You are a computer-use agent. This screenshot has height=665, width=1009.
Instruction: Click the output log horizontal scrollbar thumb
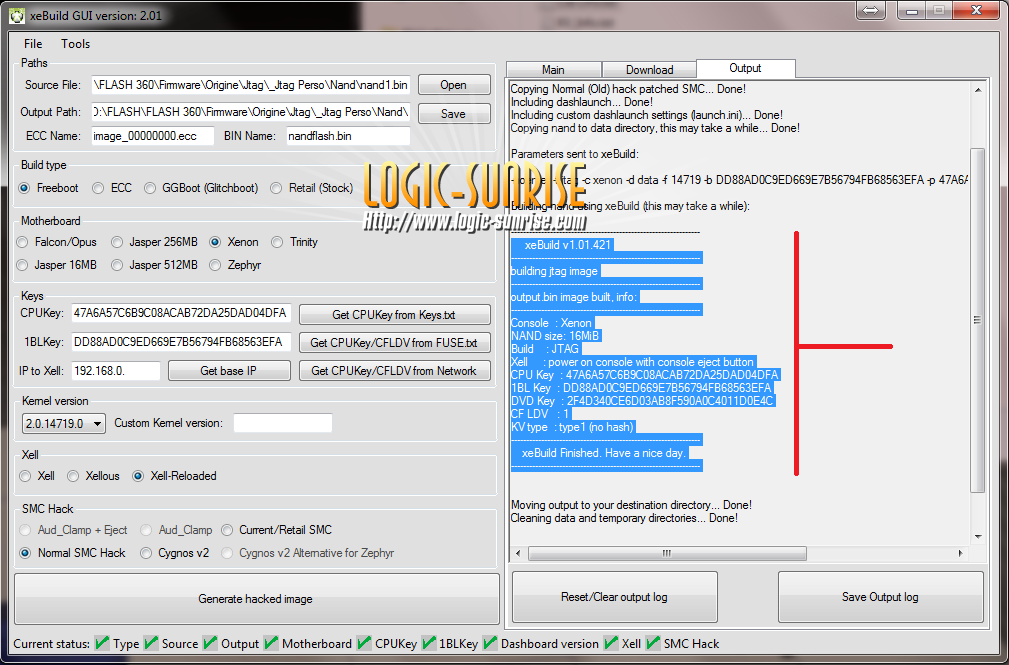coord(667,553)
